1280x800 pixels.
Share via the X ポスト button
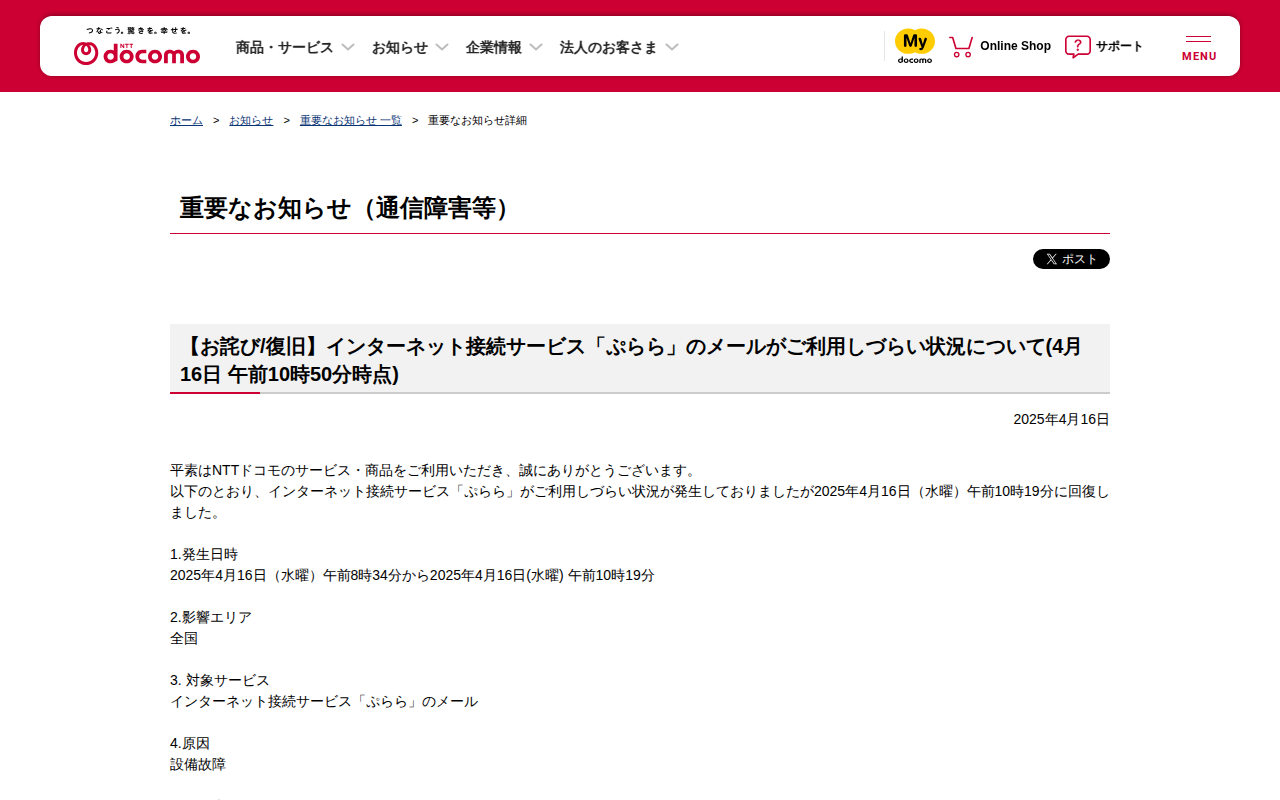1071,259
